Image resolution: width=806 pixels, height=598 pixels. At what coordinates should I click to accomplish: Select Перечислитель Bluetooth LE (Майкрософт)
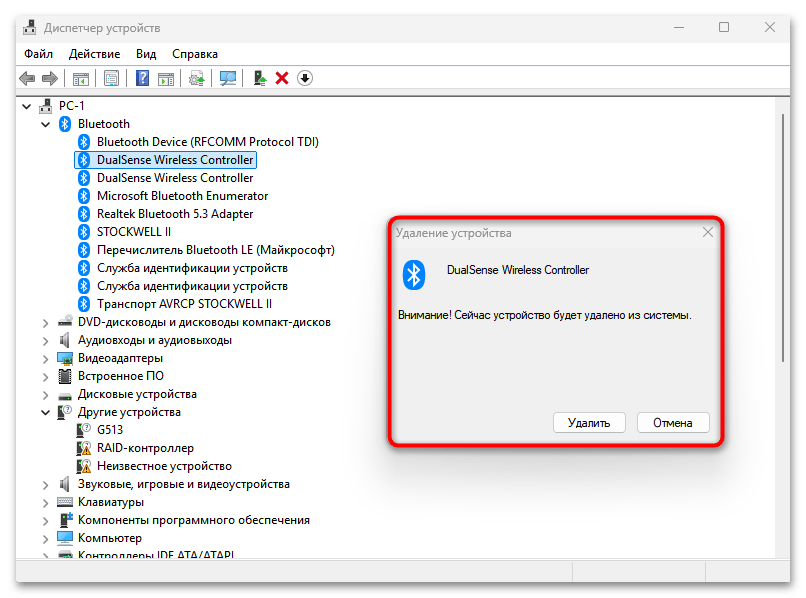click(x=216, y=250)
